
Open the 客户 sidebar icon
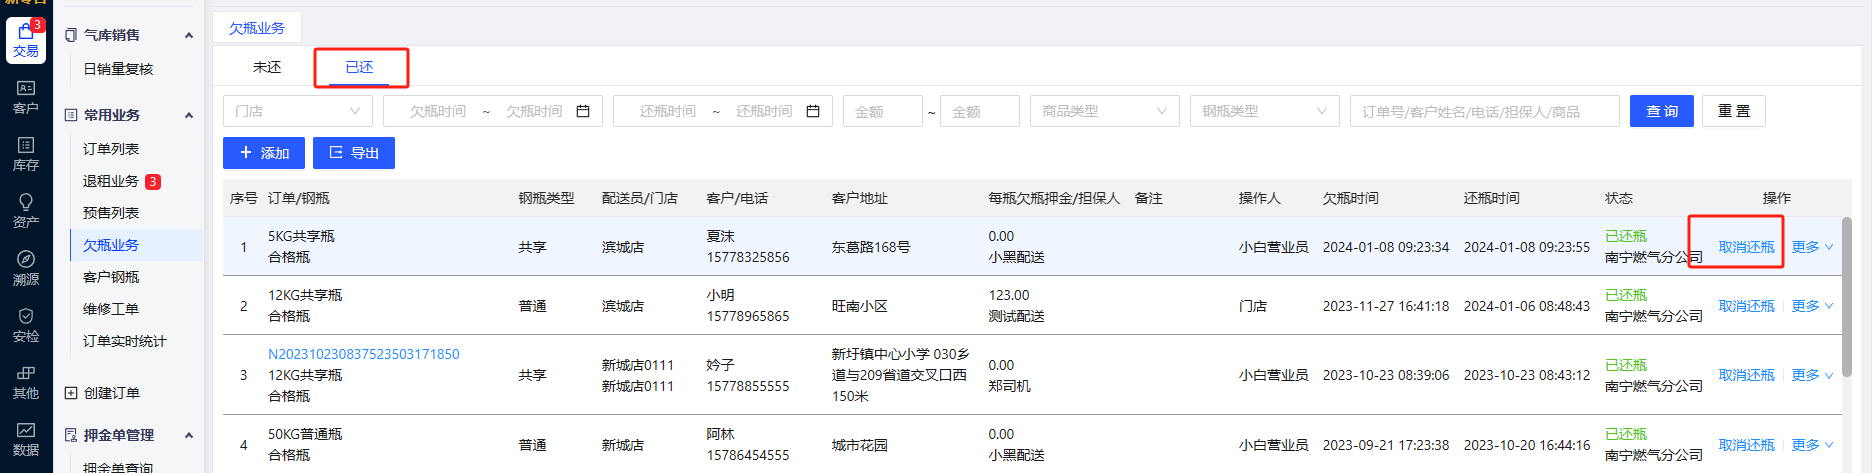(x=26, y=97)
